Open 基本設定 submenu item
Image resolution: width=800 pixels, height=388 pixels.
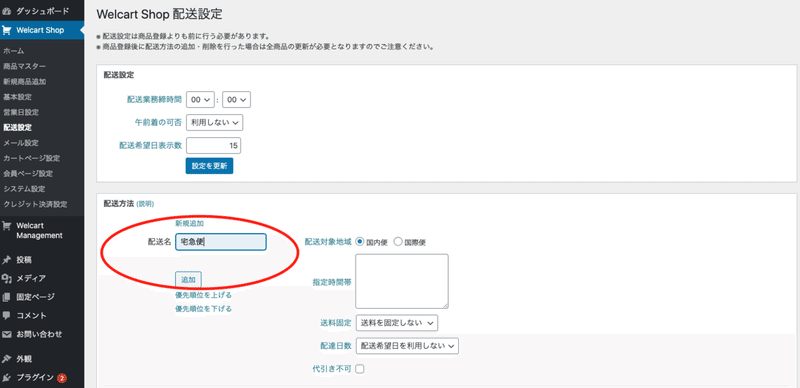[17, 97]
